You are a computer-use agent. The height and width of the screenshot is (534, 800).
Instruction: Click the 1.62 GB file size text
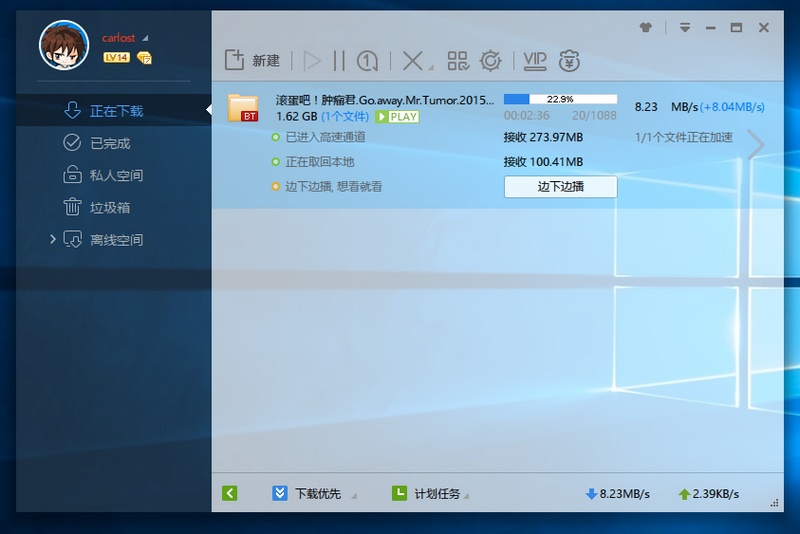pyautogui.click(x=296, y=117)
